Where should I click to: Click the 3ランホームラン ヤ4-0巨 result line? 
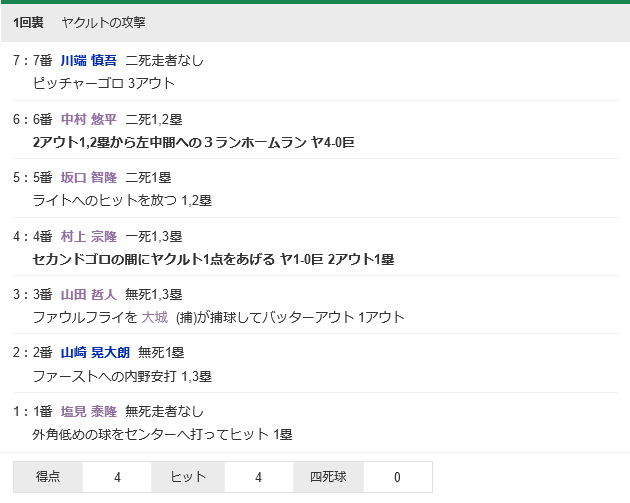point(193,142)
